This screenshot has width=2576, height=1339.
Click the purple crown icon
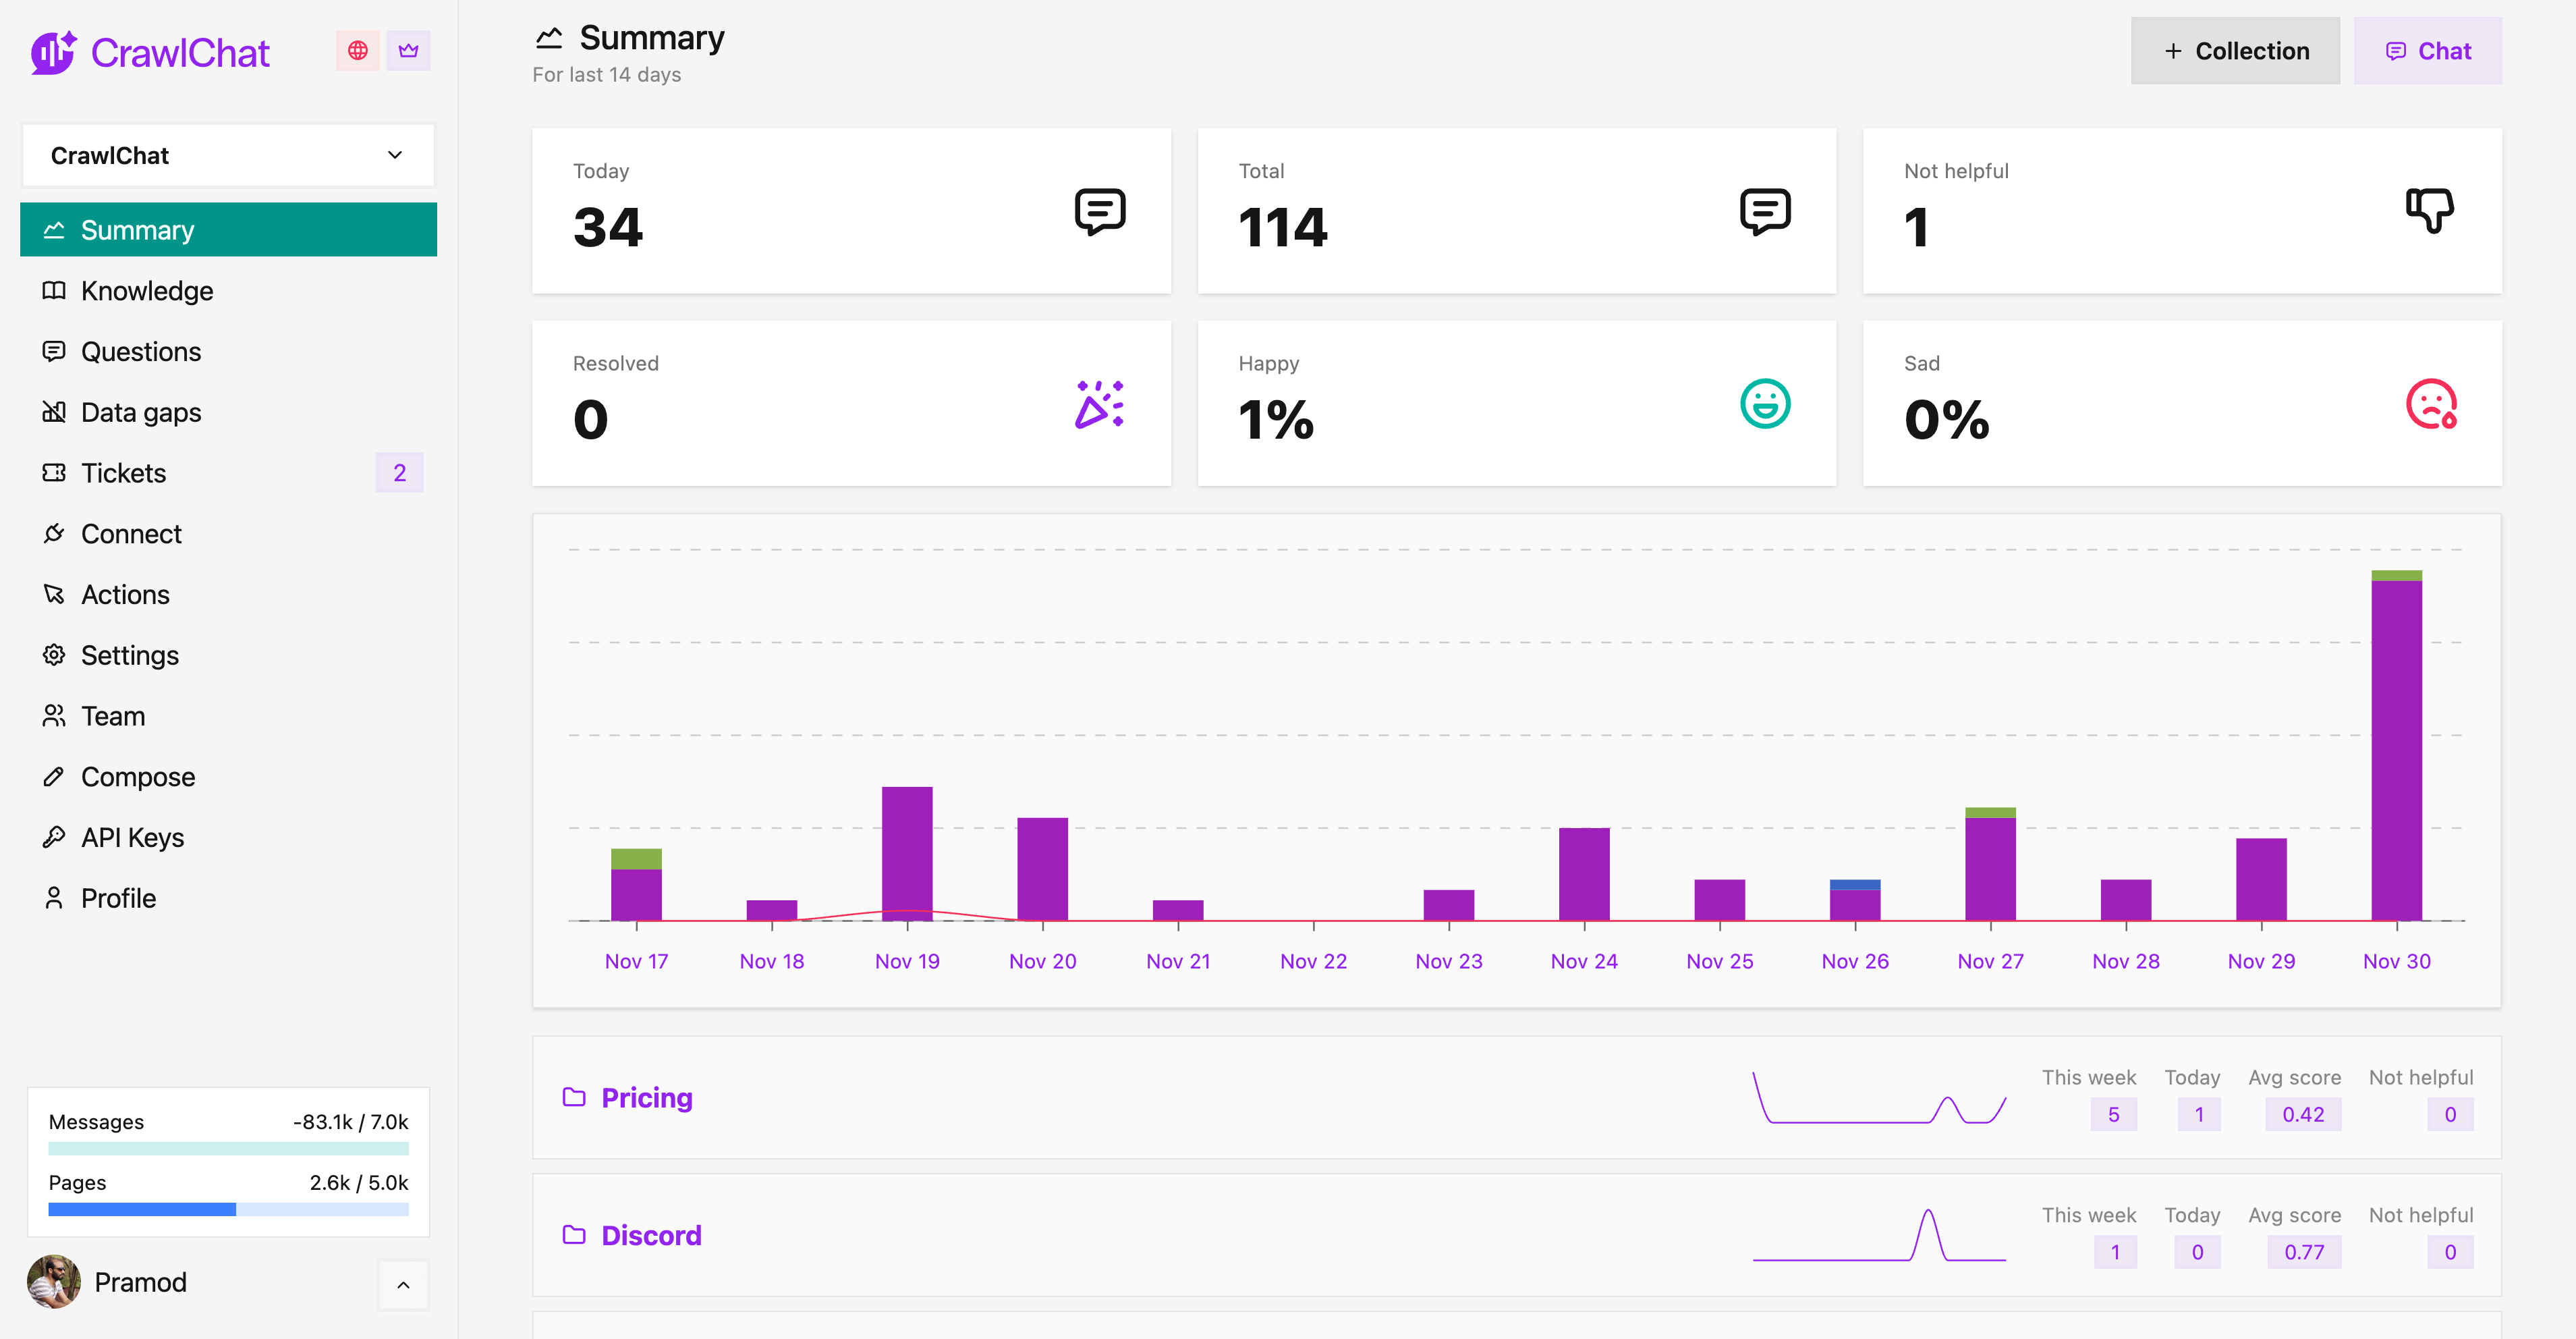point(408,51)
